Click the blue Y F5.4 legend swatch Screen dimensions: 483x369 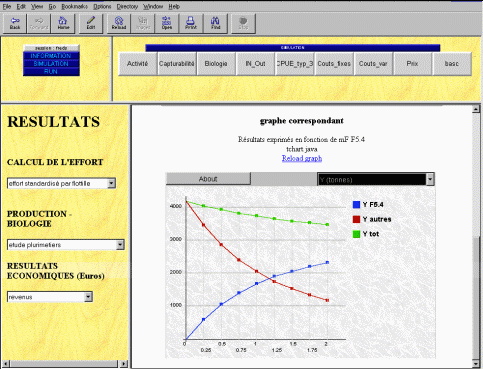[356, 205]
